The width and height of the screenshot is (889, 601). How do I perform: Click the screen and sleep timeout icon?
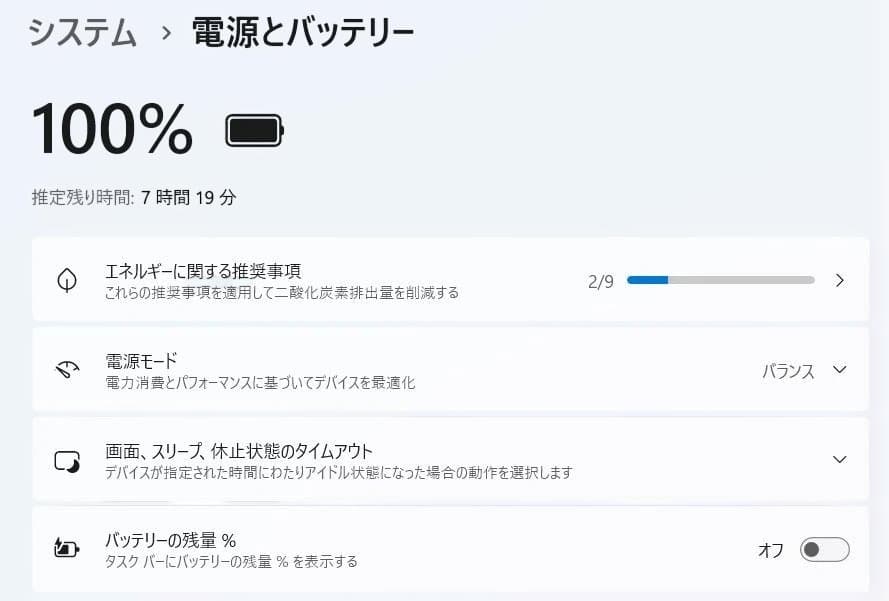pos(66,459)
